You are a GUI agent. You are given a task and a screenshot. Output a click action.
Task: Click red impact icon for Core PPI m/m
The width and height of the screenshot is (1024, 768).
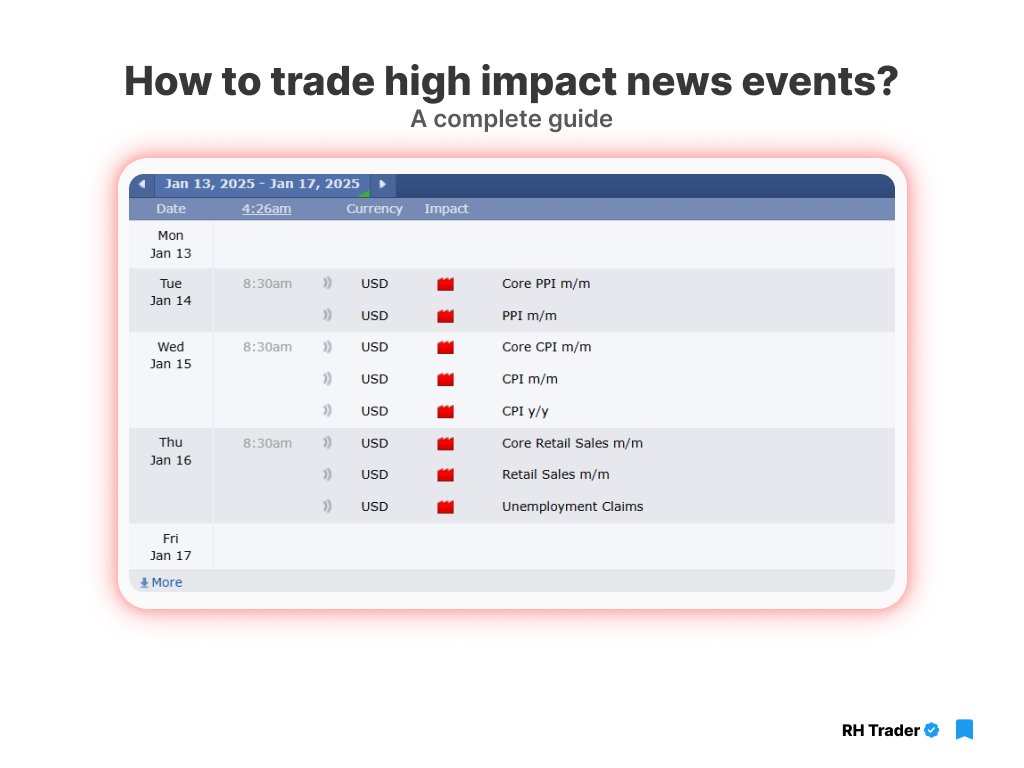tap(445, 284)
